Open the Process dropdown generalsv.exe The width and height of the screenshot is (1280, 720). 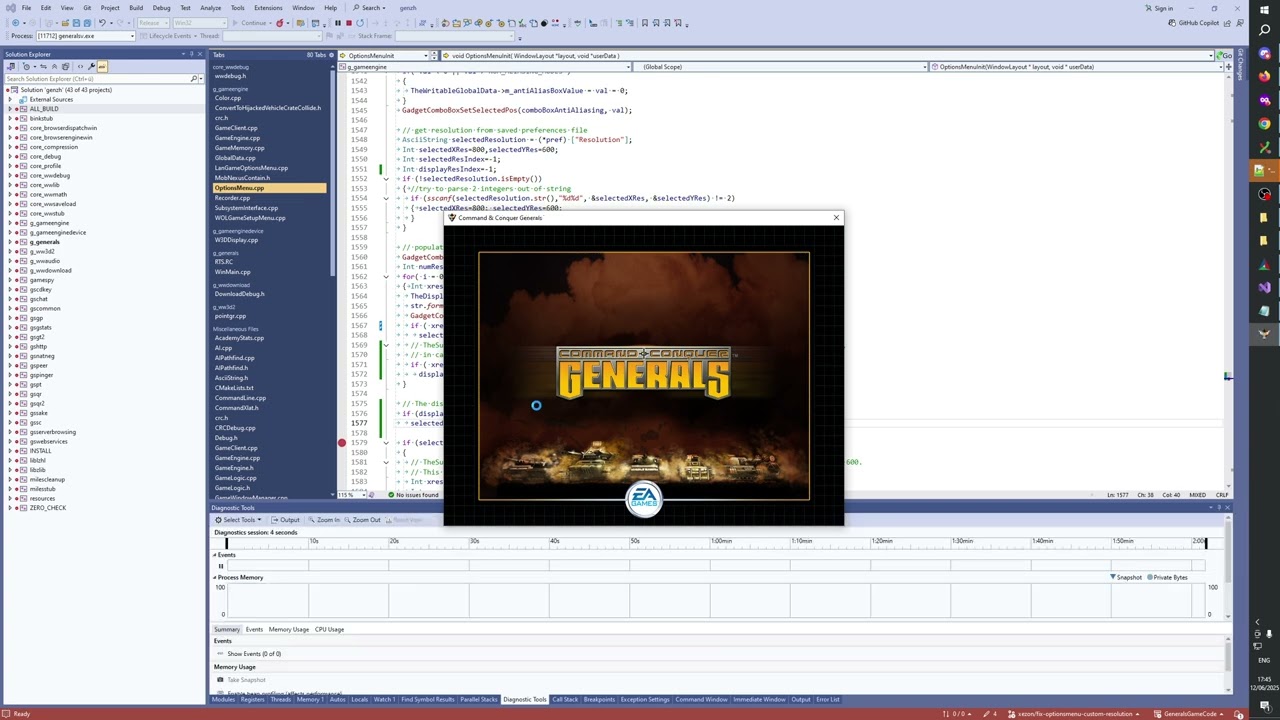(84, 36)
